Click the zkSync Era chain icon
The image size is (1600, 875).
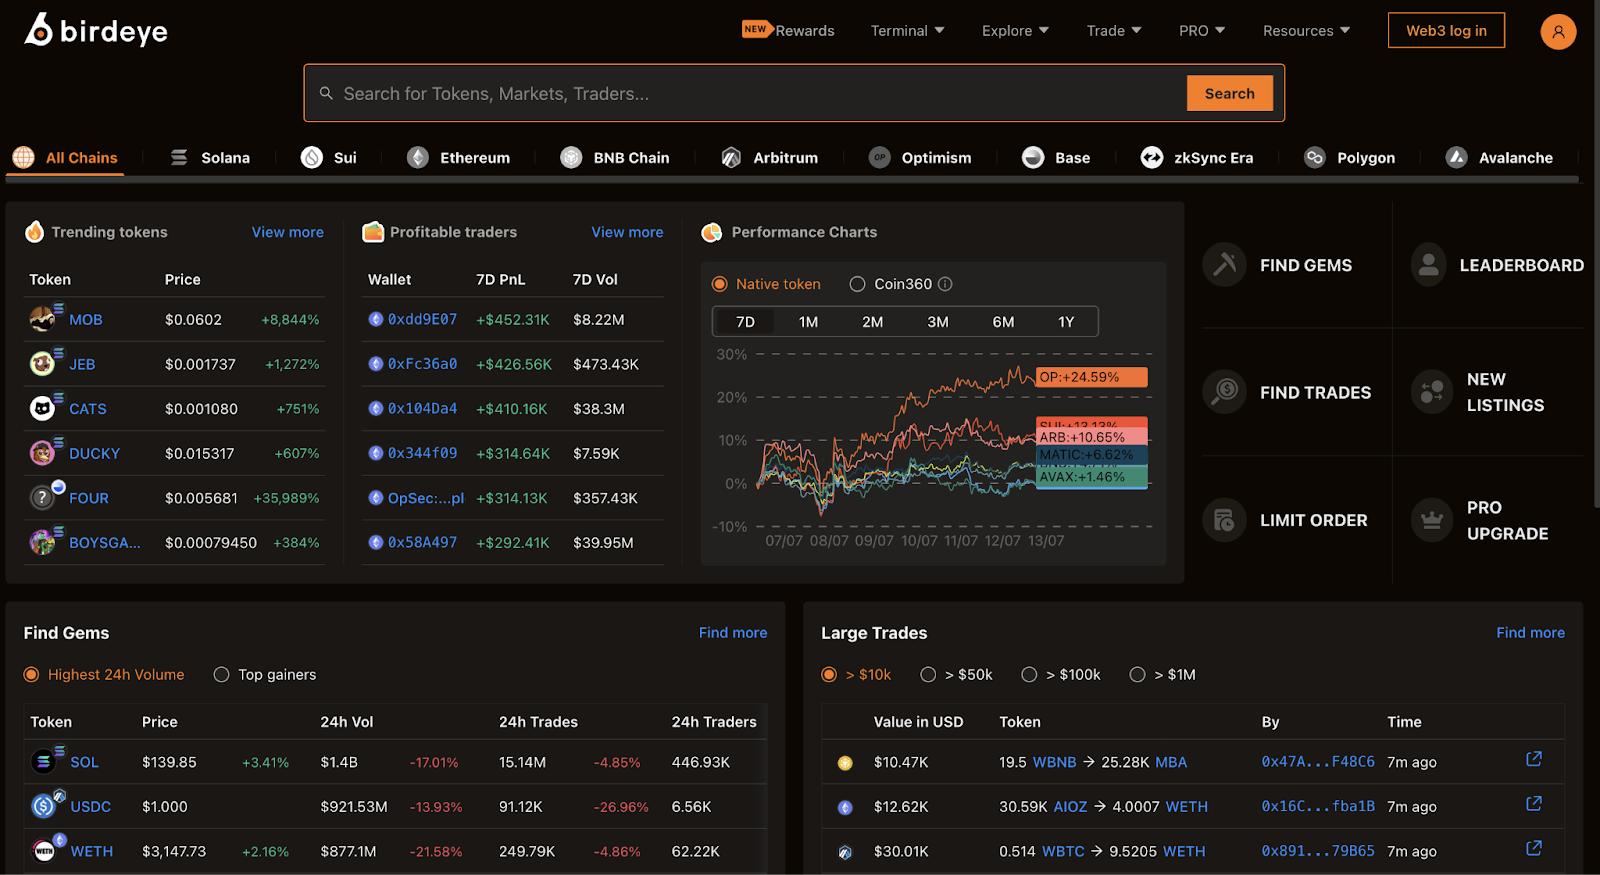pos(1152,157)
